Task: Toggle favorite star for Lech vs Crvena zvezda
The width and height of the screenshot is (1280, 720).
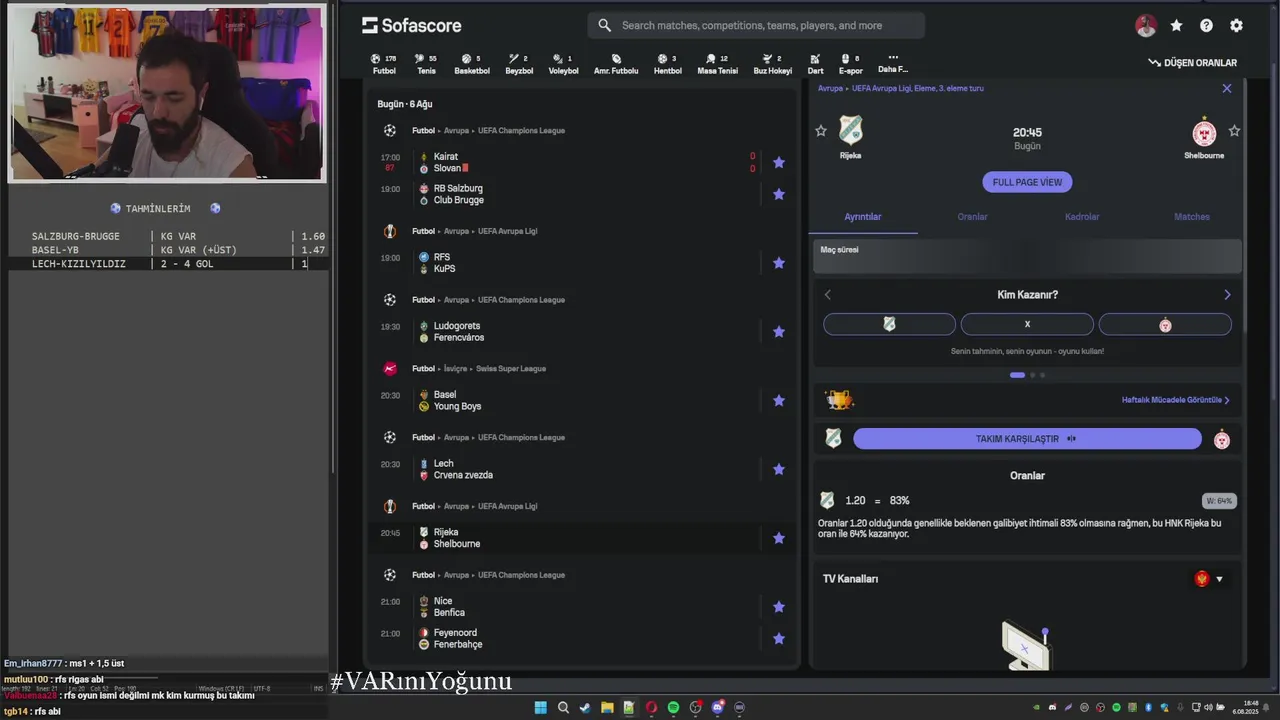Action: pos(779,469)
